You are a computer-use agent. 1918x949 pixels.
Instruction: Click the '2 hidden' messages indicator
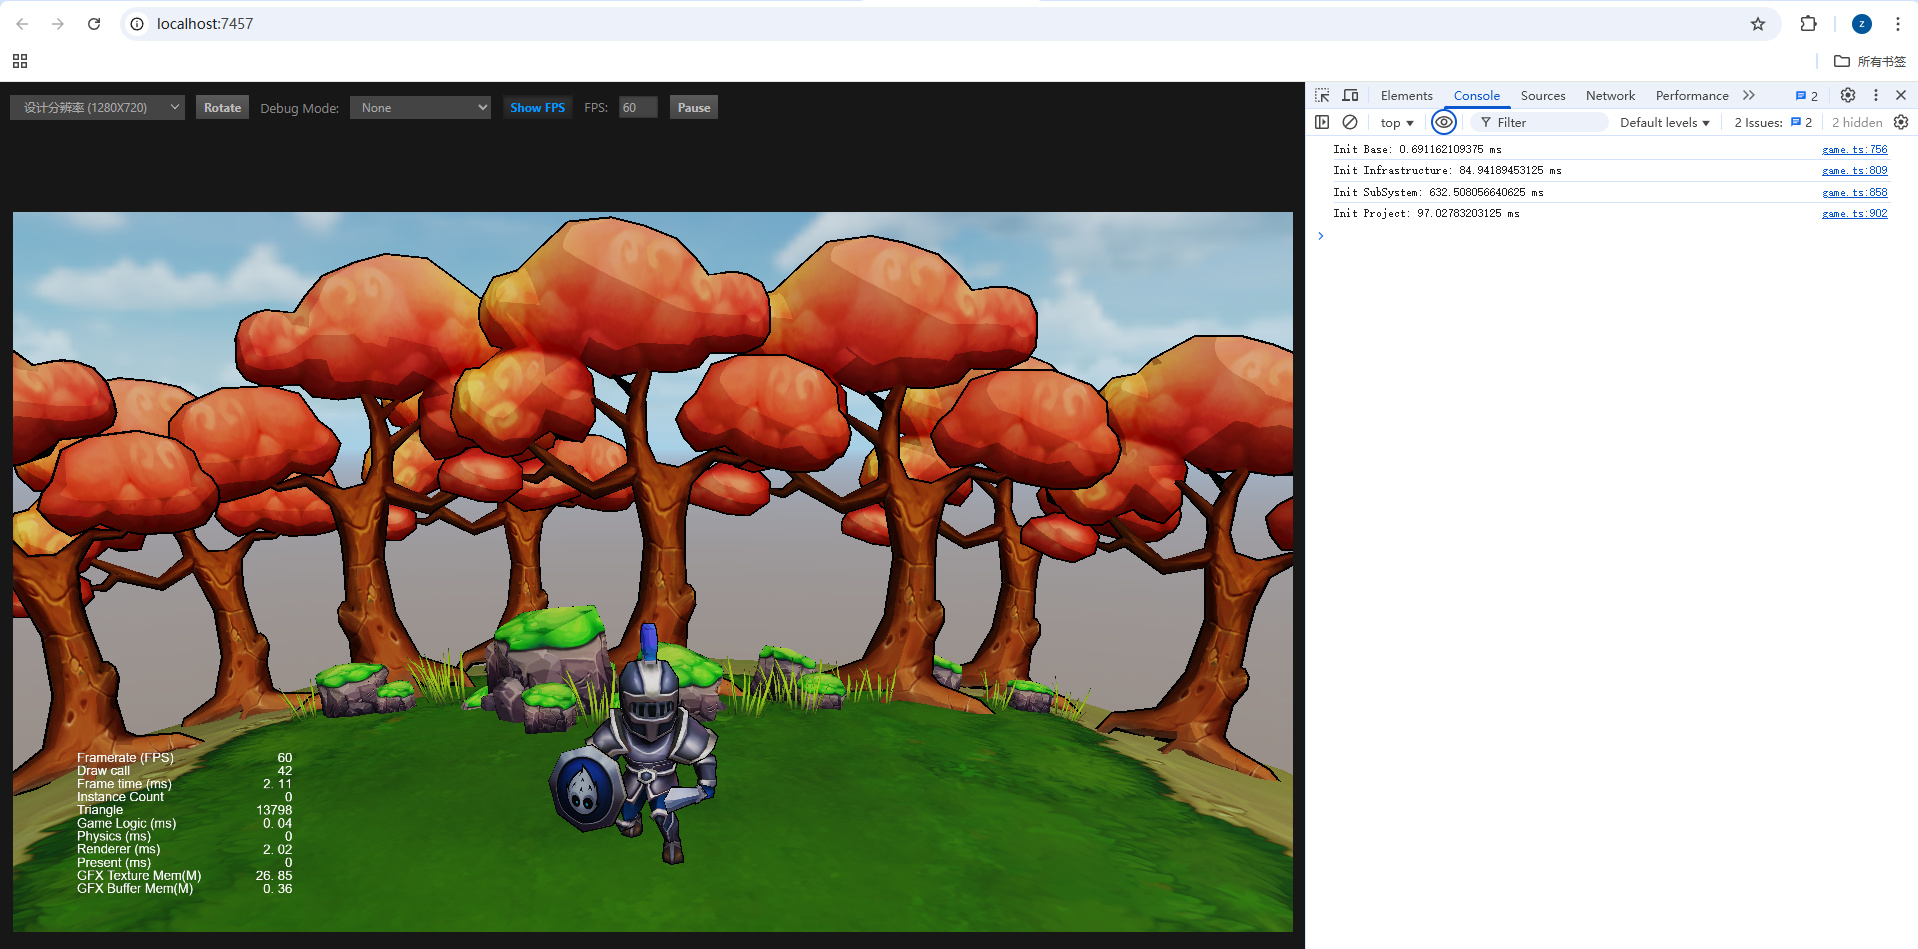pos(1857,123)
